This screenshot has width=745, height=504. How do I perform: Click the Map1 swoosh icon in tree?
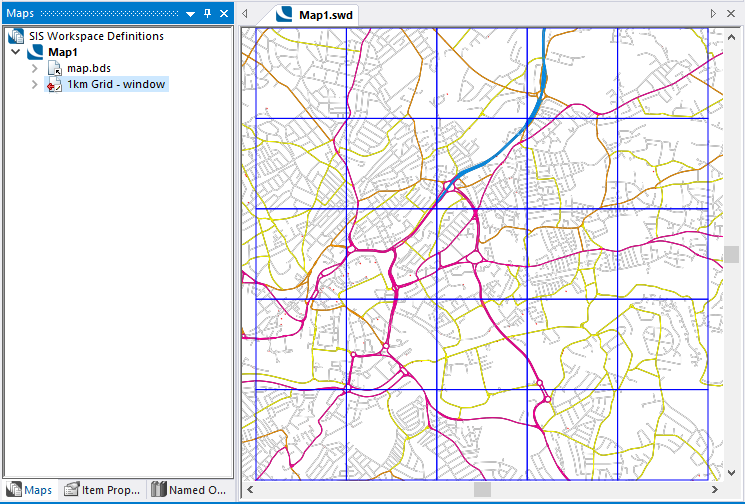click(36, 52)
